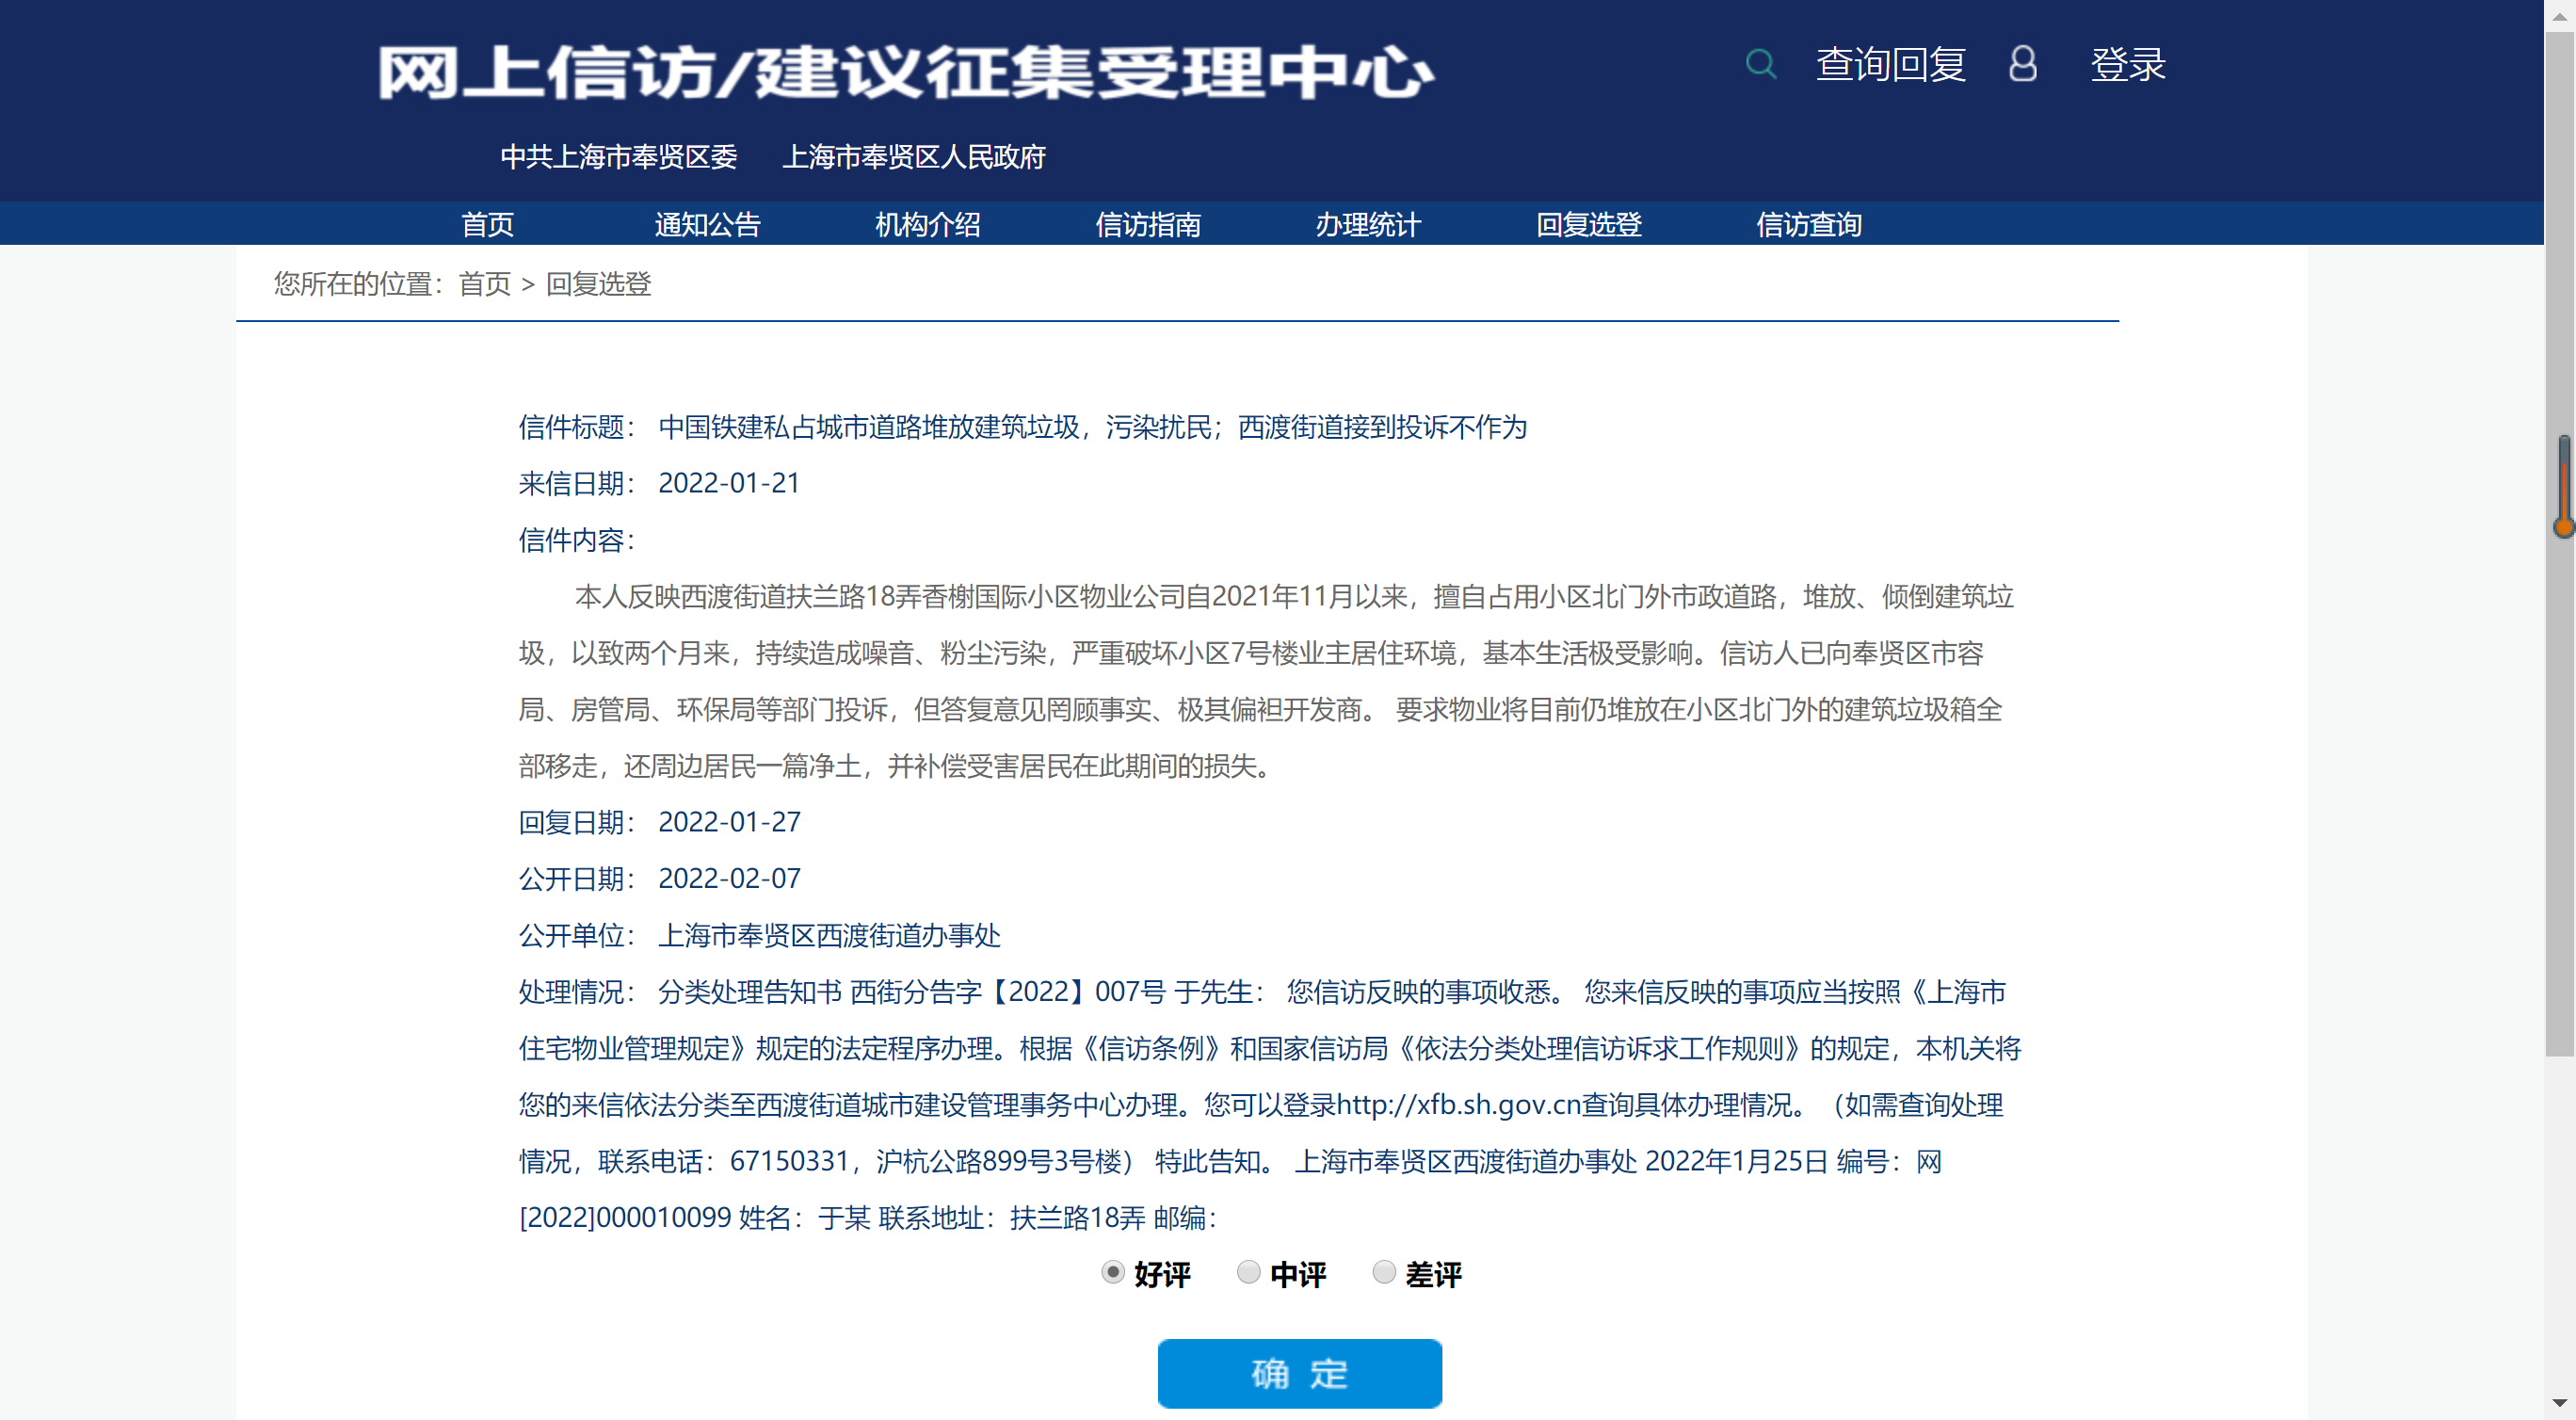Viewport: 2576px width, 1420px height.
Task: Open the 通知公告 navigation item
Action: coord(707,224)
